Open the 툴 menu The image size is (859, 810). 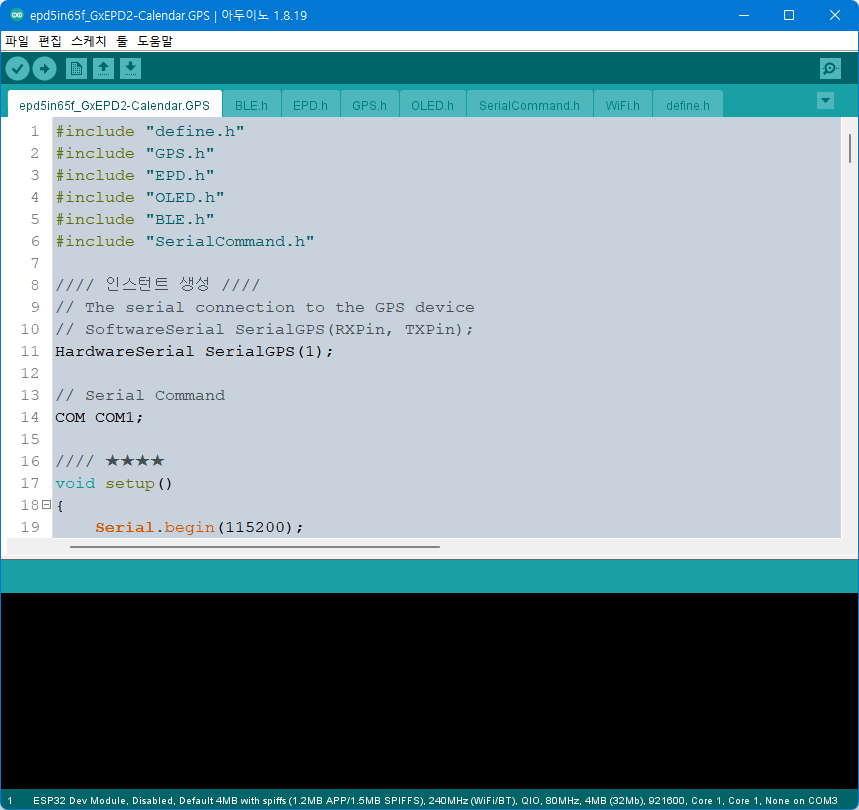click(122, 41)
